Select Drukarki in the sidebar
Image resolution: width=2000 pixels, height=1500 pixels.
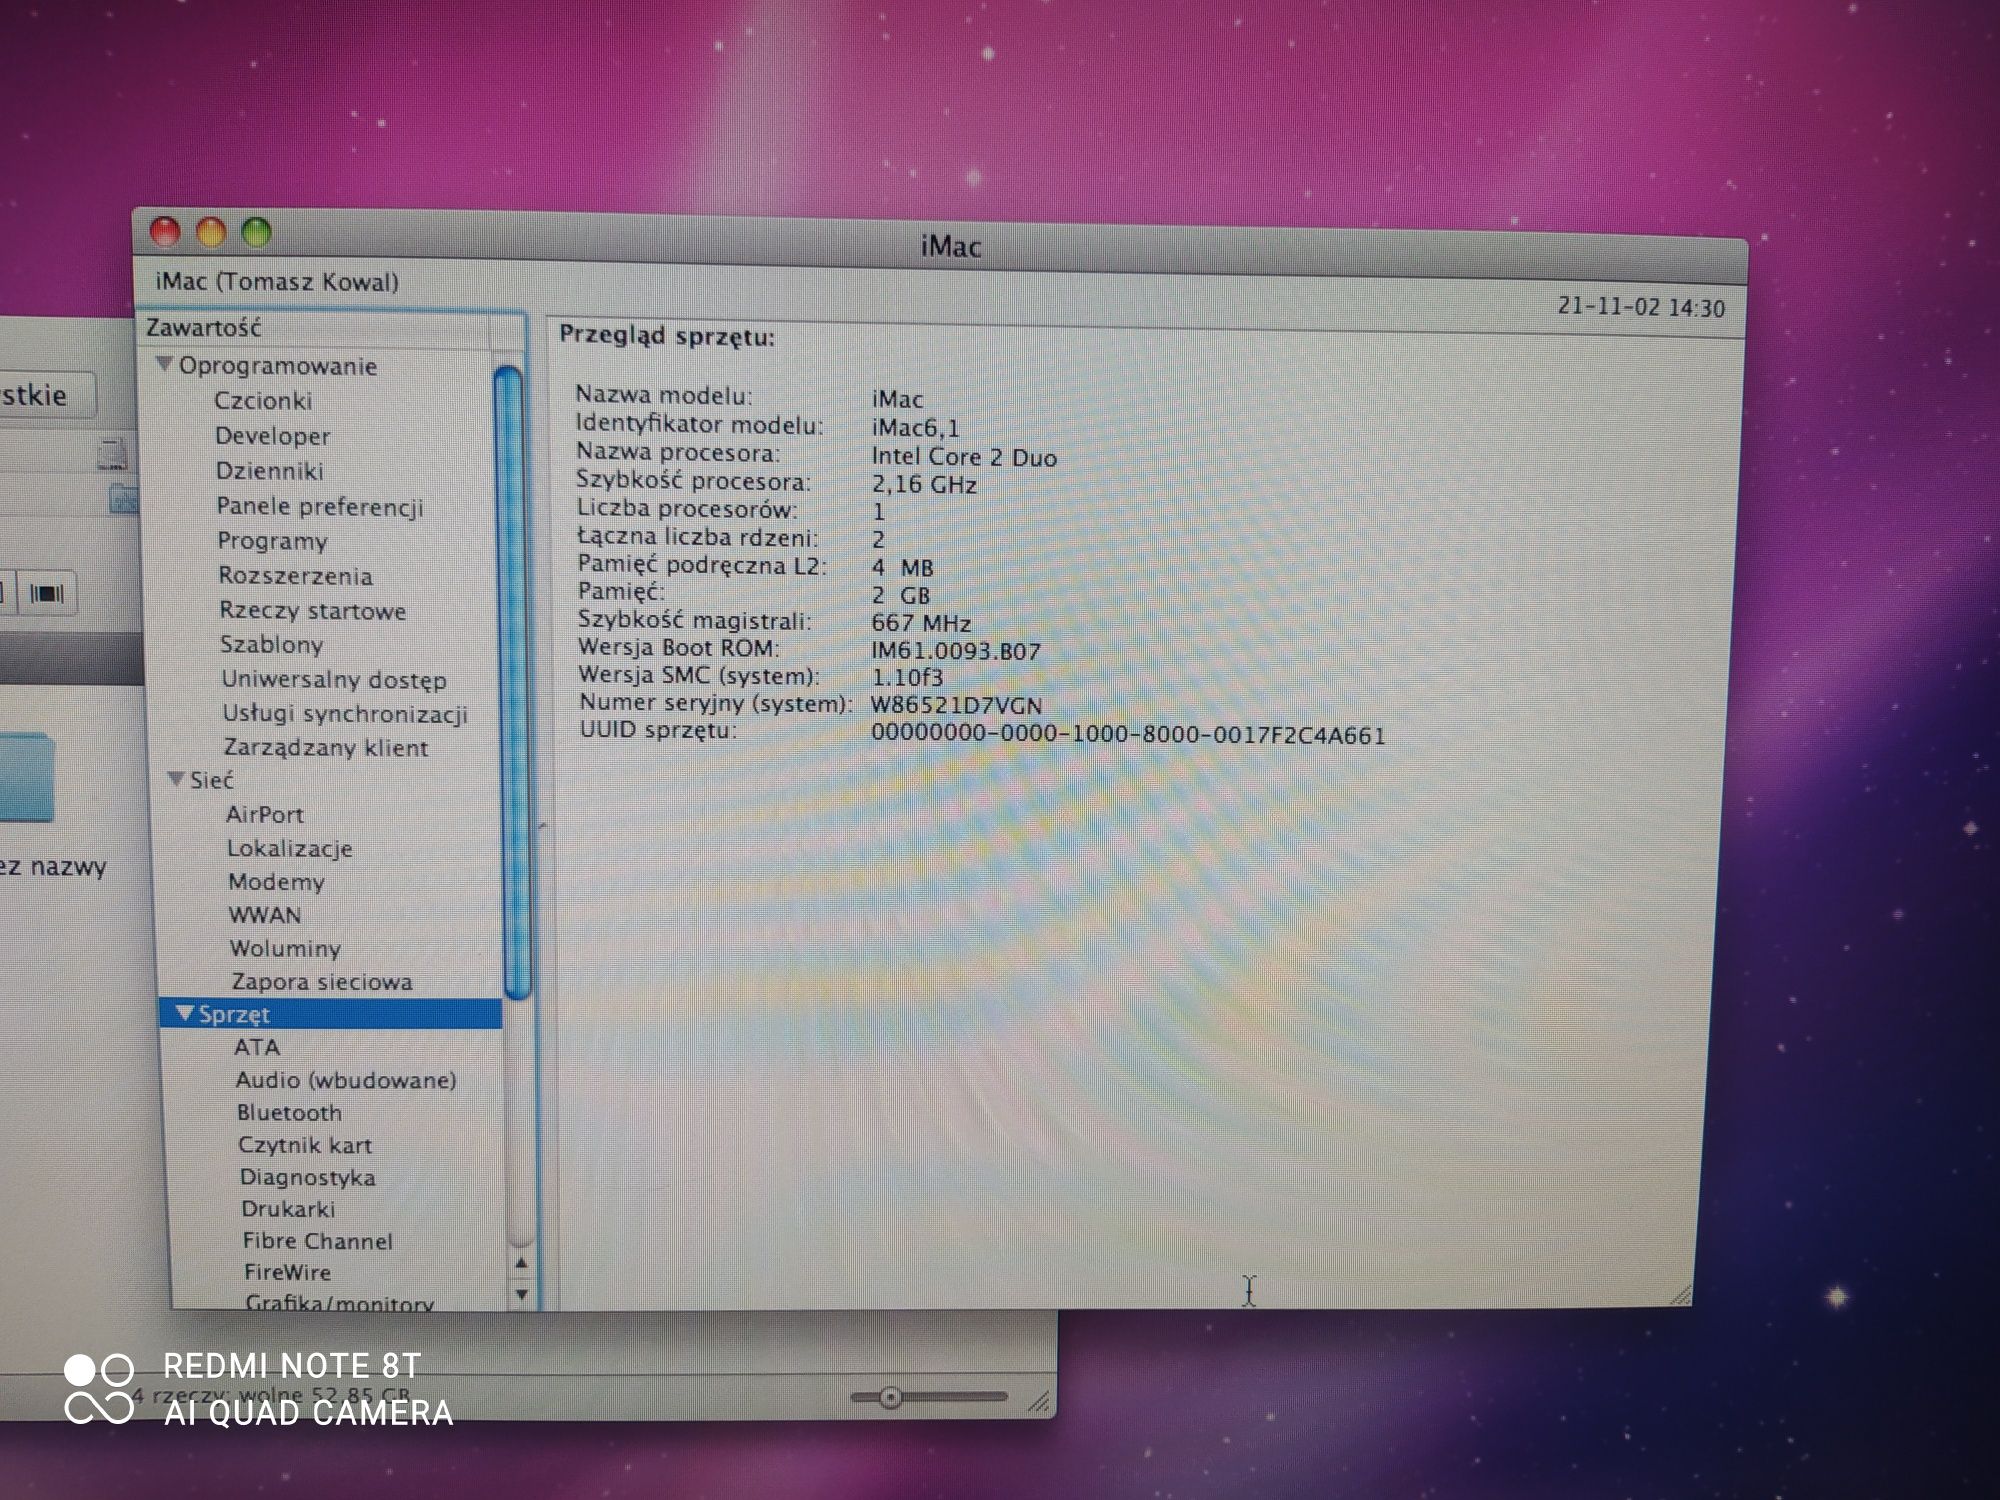click(289, 1210)
